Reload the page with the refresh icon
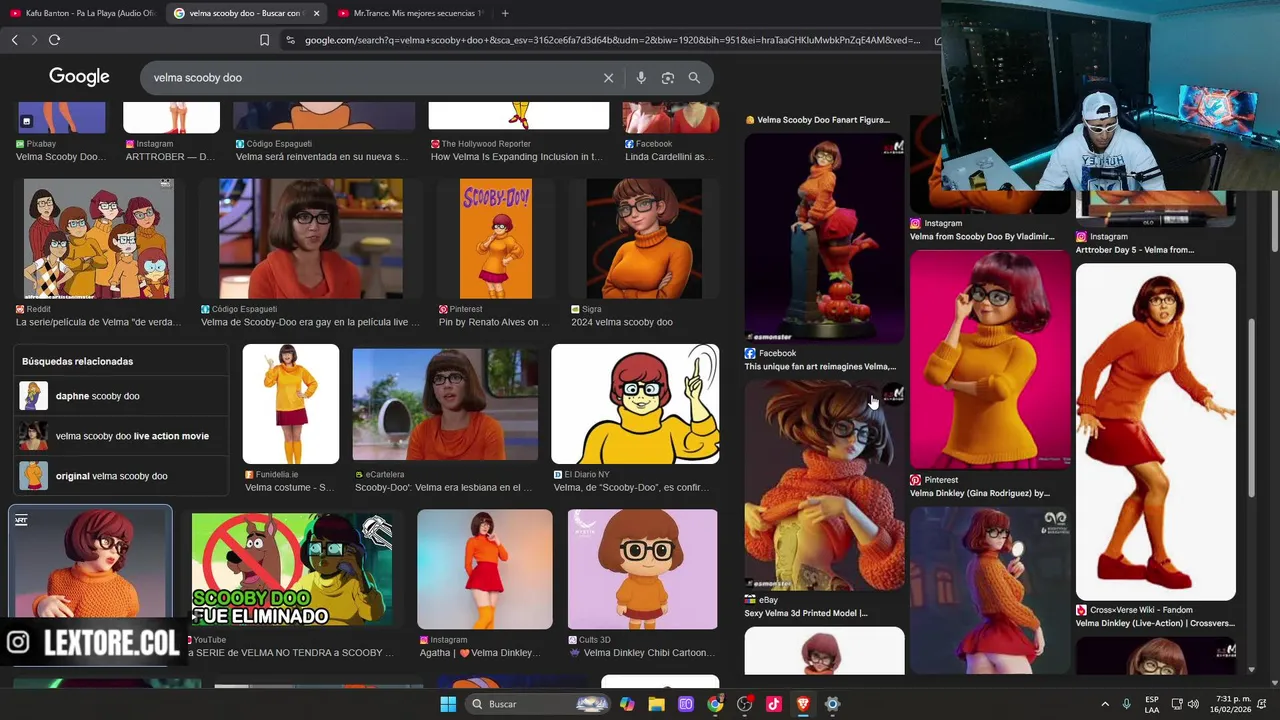The image size is (1280, 720). [54, 40]
